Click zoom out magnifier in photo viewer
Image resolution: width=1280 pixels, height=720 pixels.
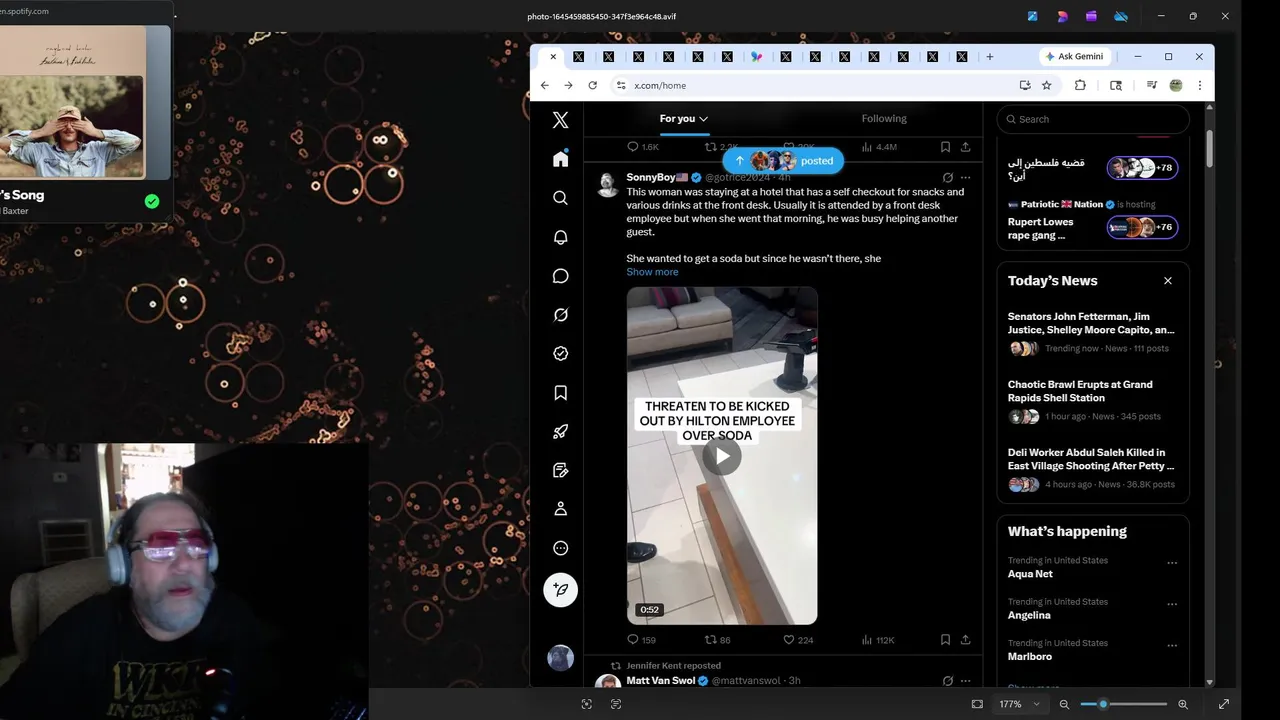tap(1064, 704)
